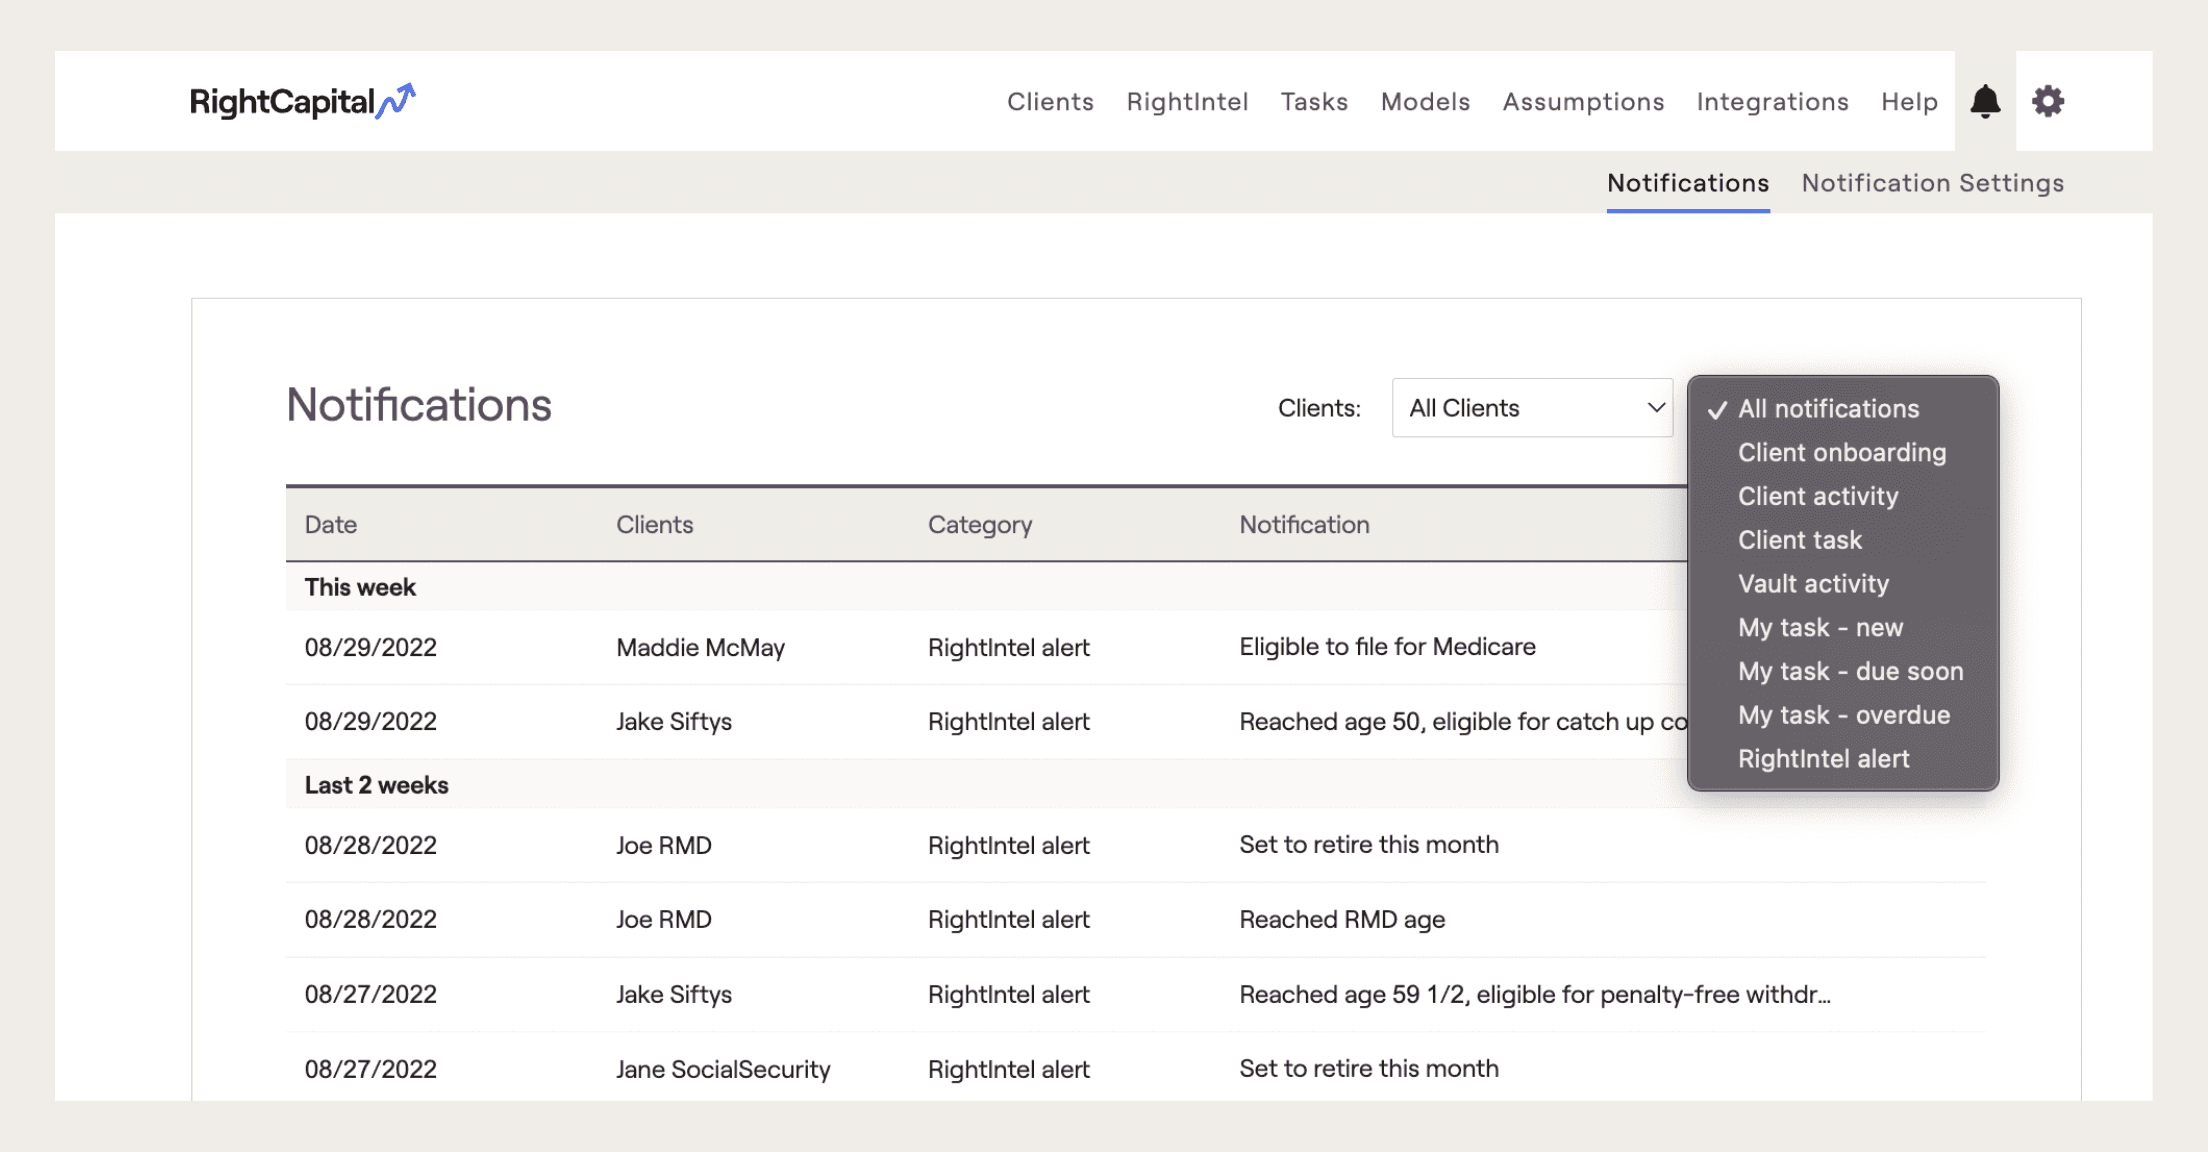This screenshot has width=2208, height=1152.
Task: Click Reached RMD age notification
Action: 1342,920
